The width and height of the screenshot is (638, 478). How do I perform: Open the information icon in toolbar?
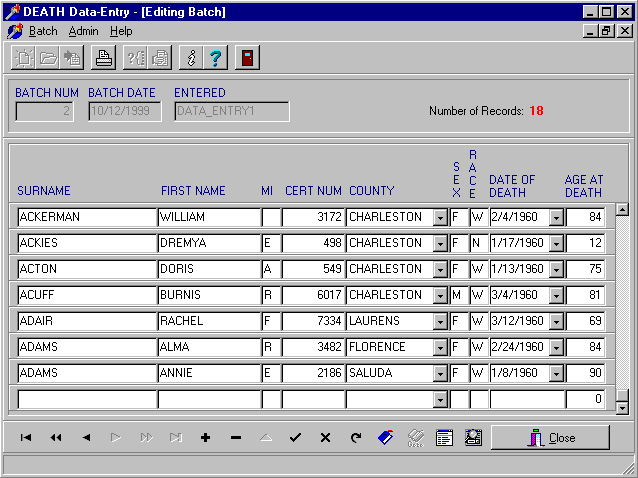[x=189, y=58]
